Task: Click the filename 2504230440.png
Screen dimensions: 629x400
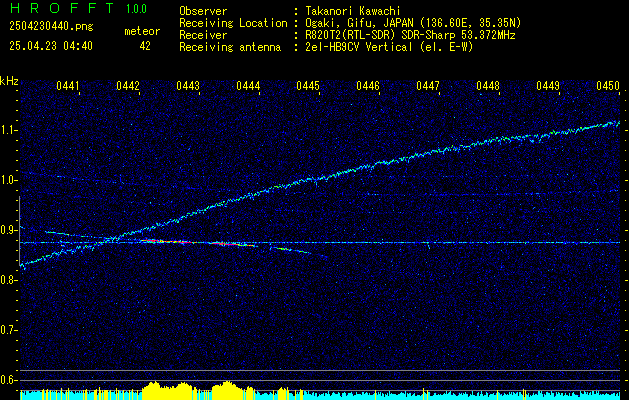Action: point(51,27)
